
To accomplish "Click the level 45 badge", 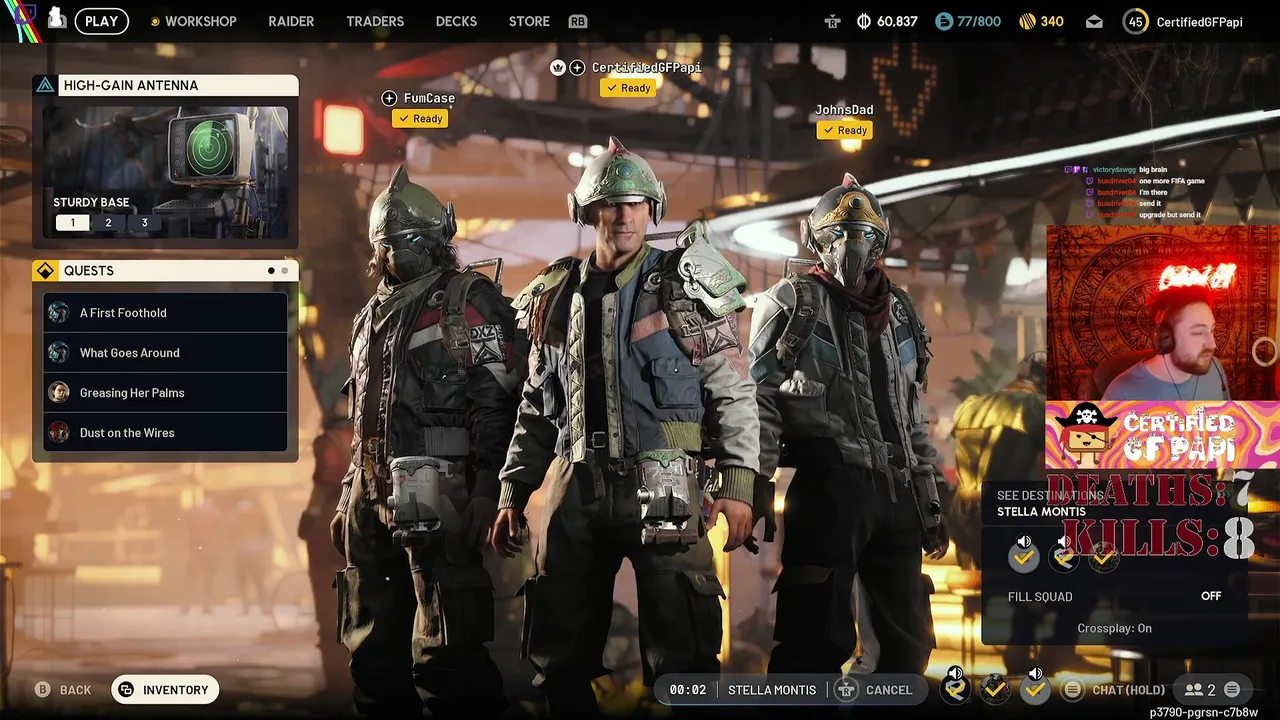I will (1135, 21).
